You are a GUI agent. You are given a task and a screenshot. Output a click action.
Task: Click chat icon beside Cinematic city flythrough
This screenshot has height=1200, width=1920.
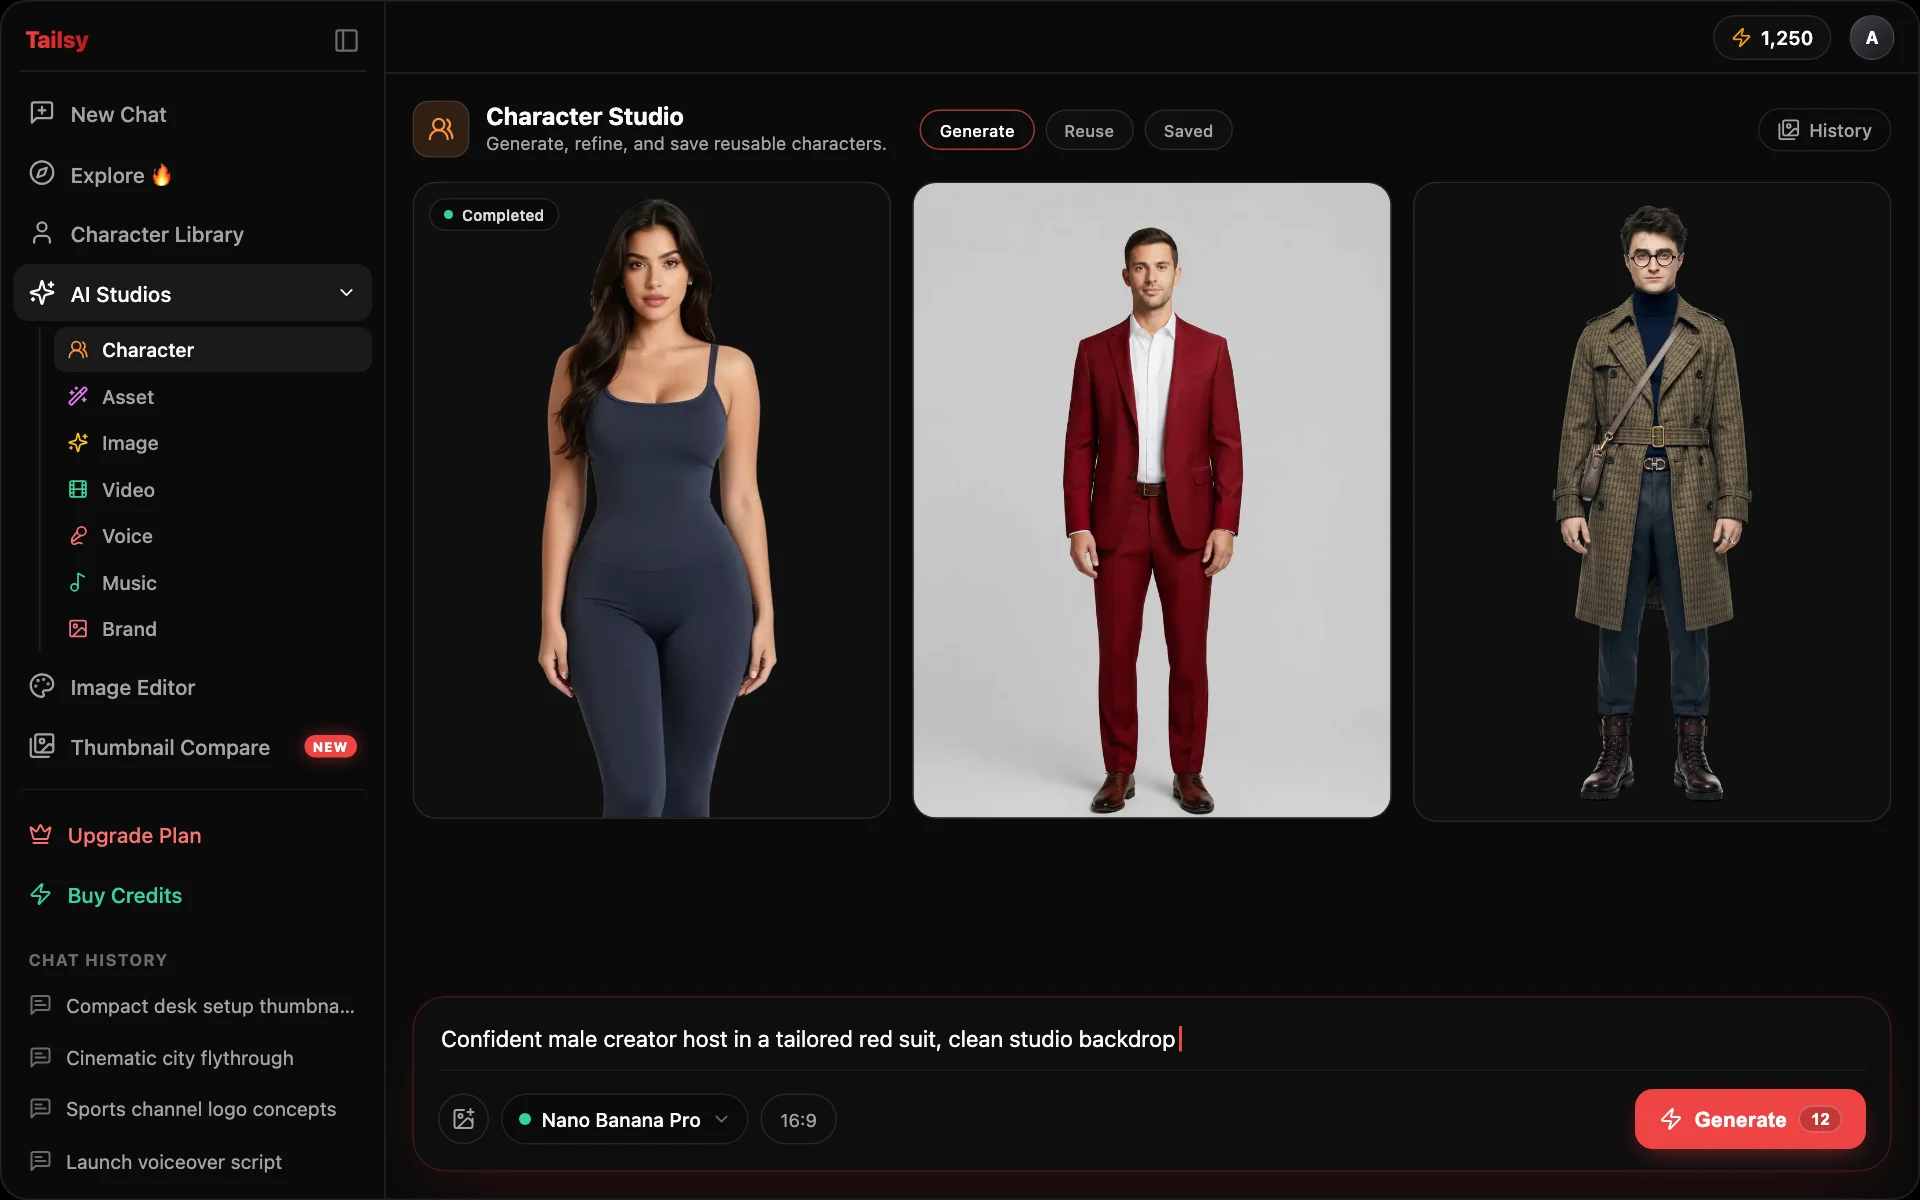coord(41,1057)
